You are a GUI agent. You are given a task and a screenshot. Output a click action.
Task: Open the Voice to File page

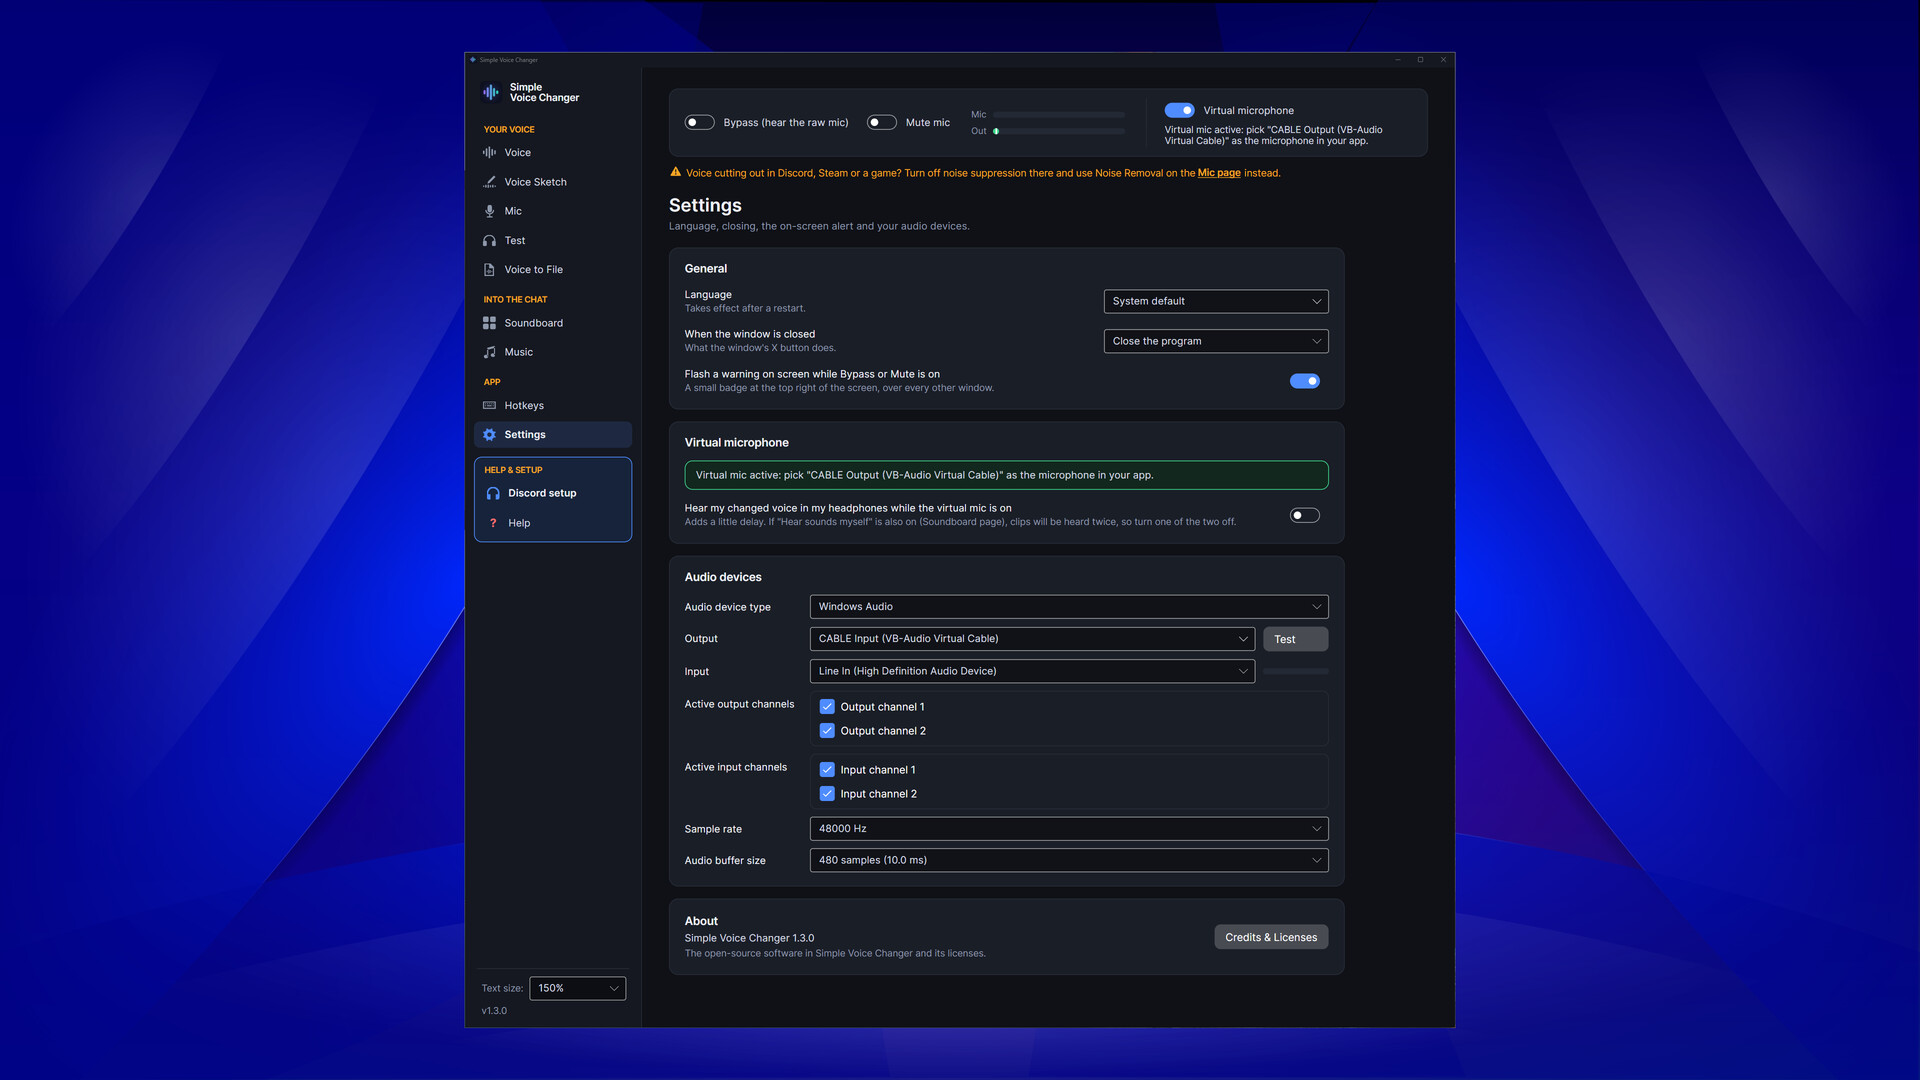click(x=553, y=270)
